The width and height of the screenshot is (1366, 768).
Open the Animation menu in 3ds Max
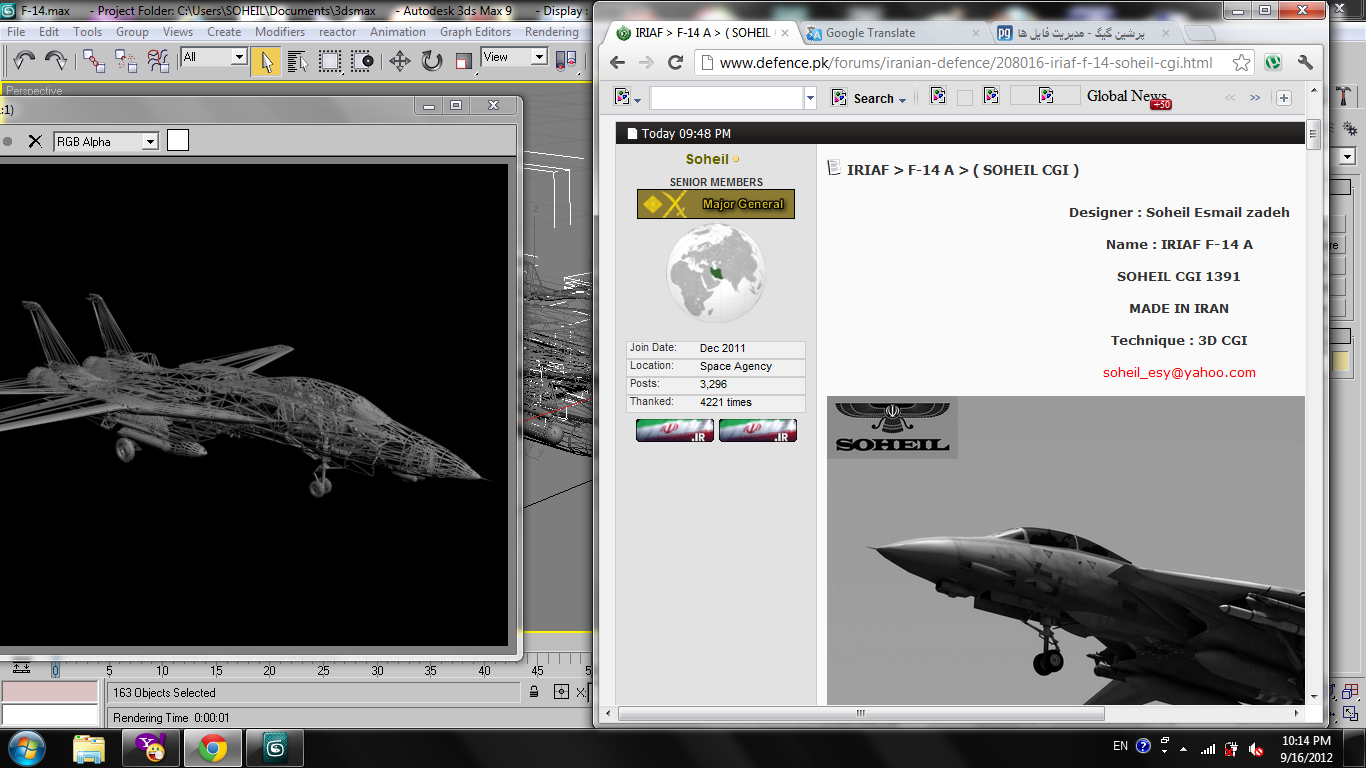pos(398,32)
